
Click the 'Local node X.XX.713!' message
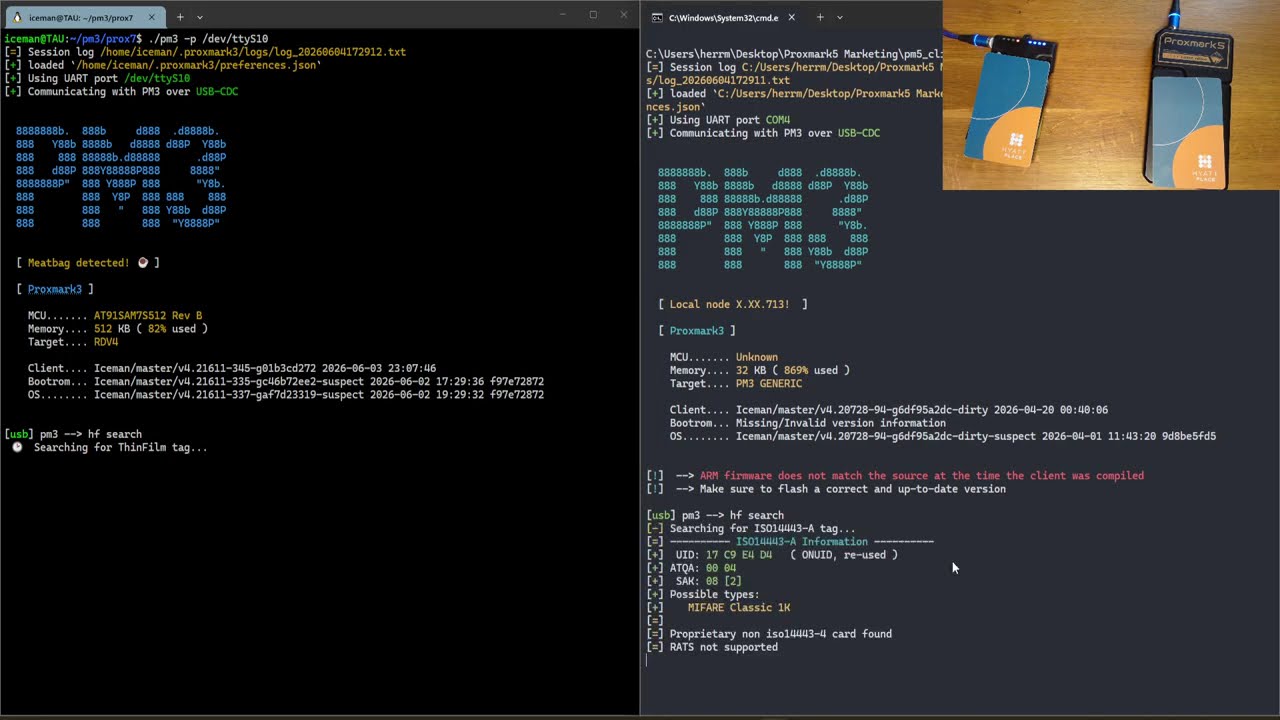(730, 304)
